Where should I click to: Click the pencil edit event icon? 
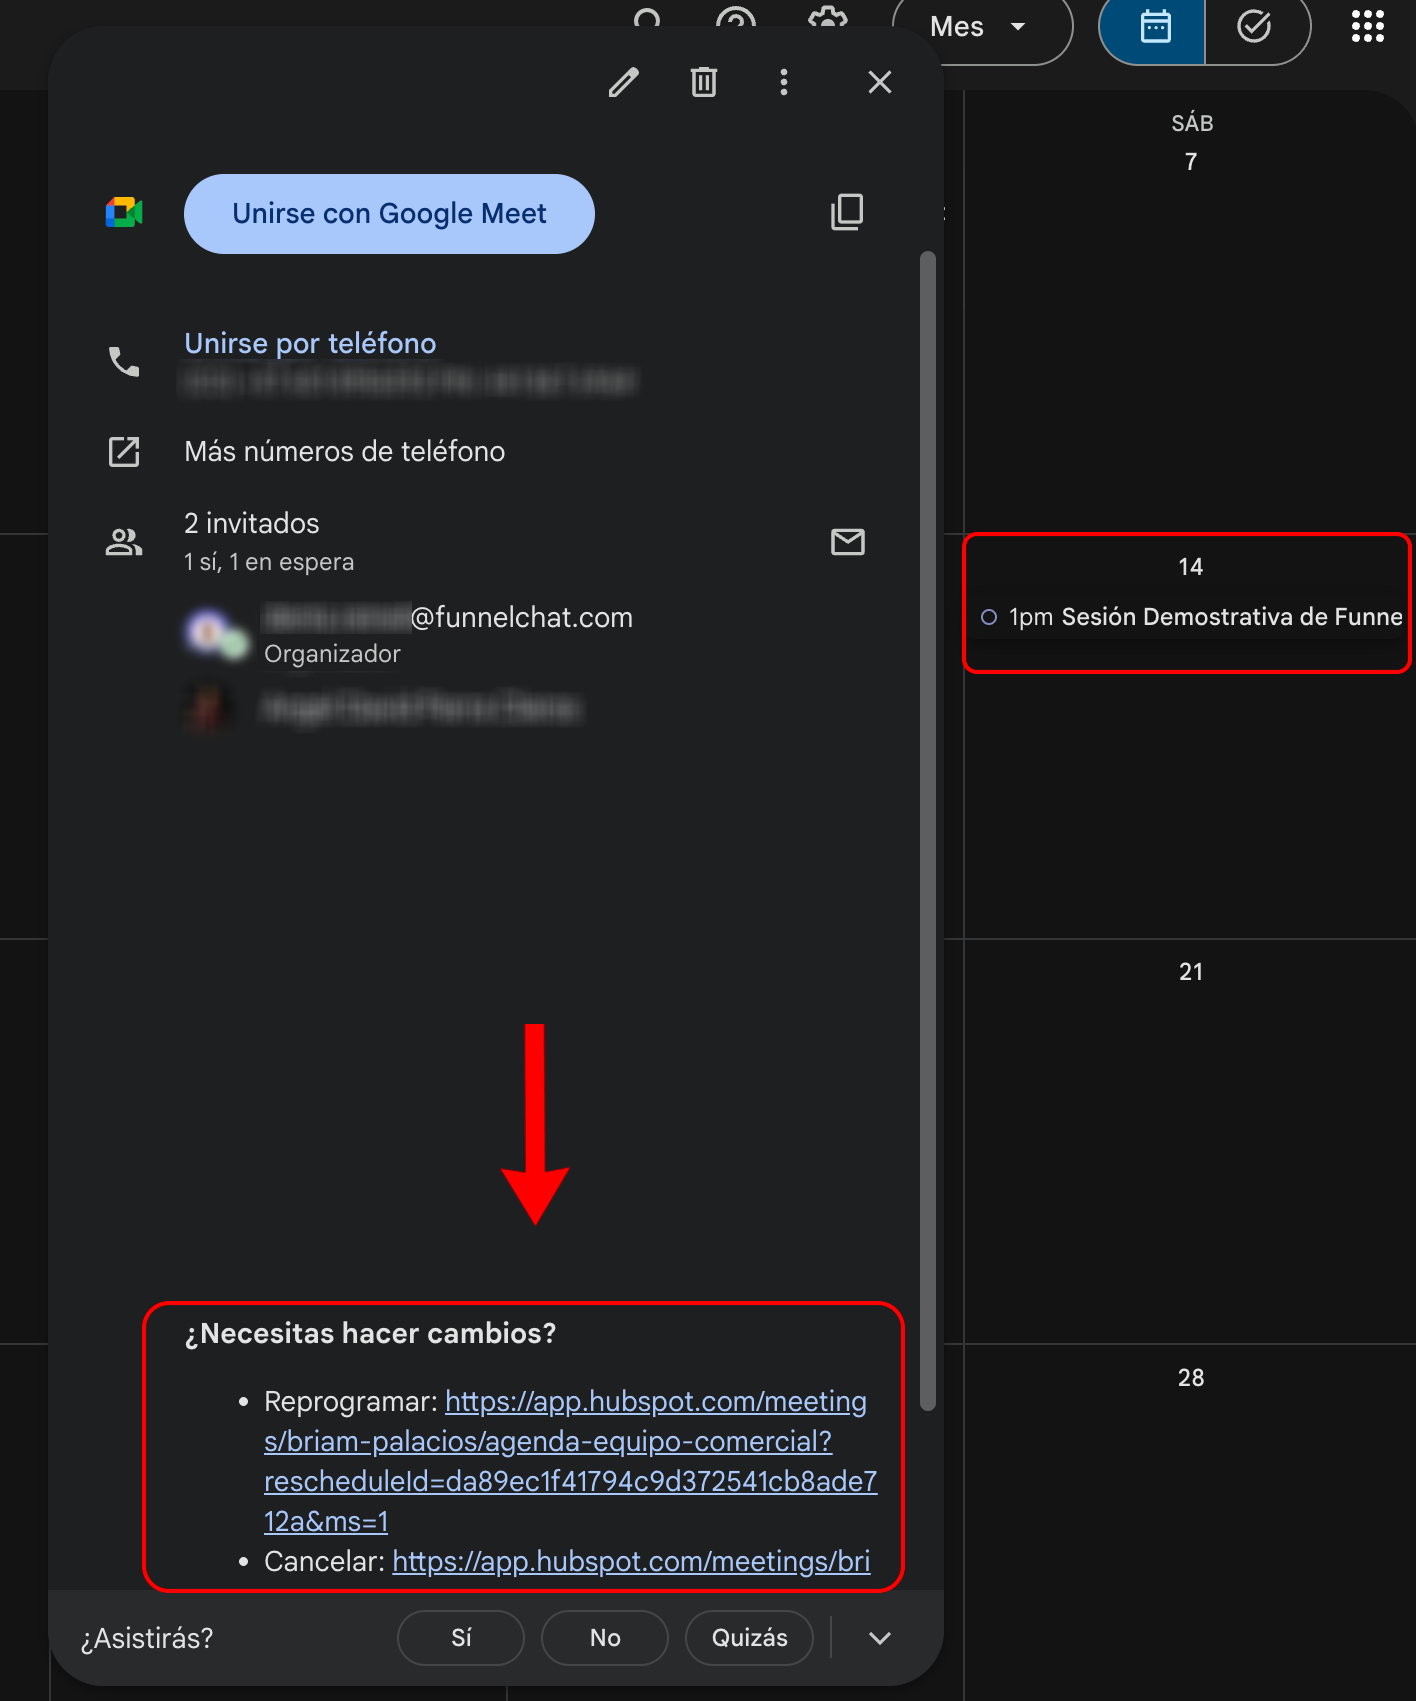click(623, 82)
